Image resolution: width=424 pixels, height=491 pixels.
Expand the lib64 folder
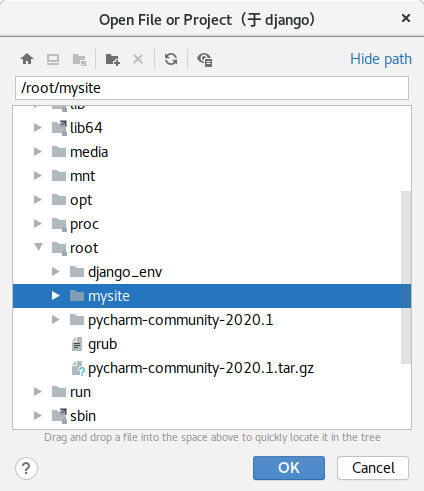click(x=38, y=128)
